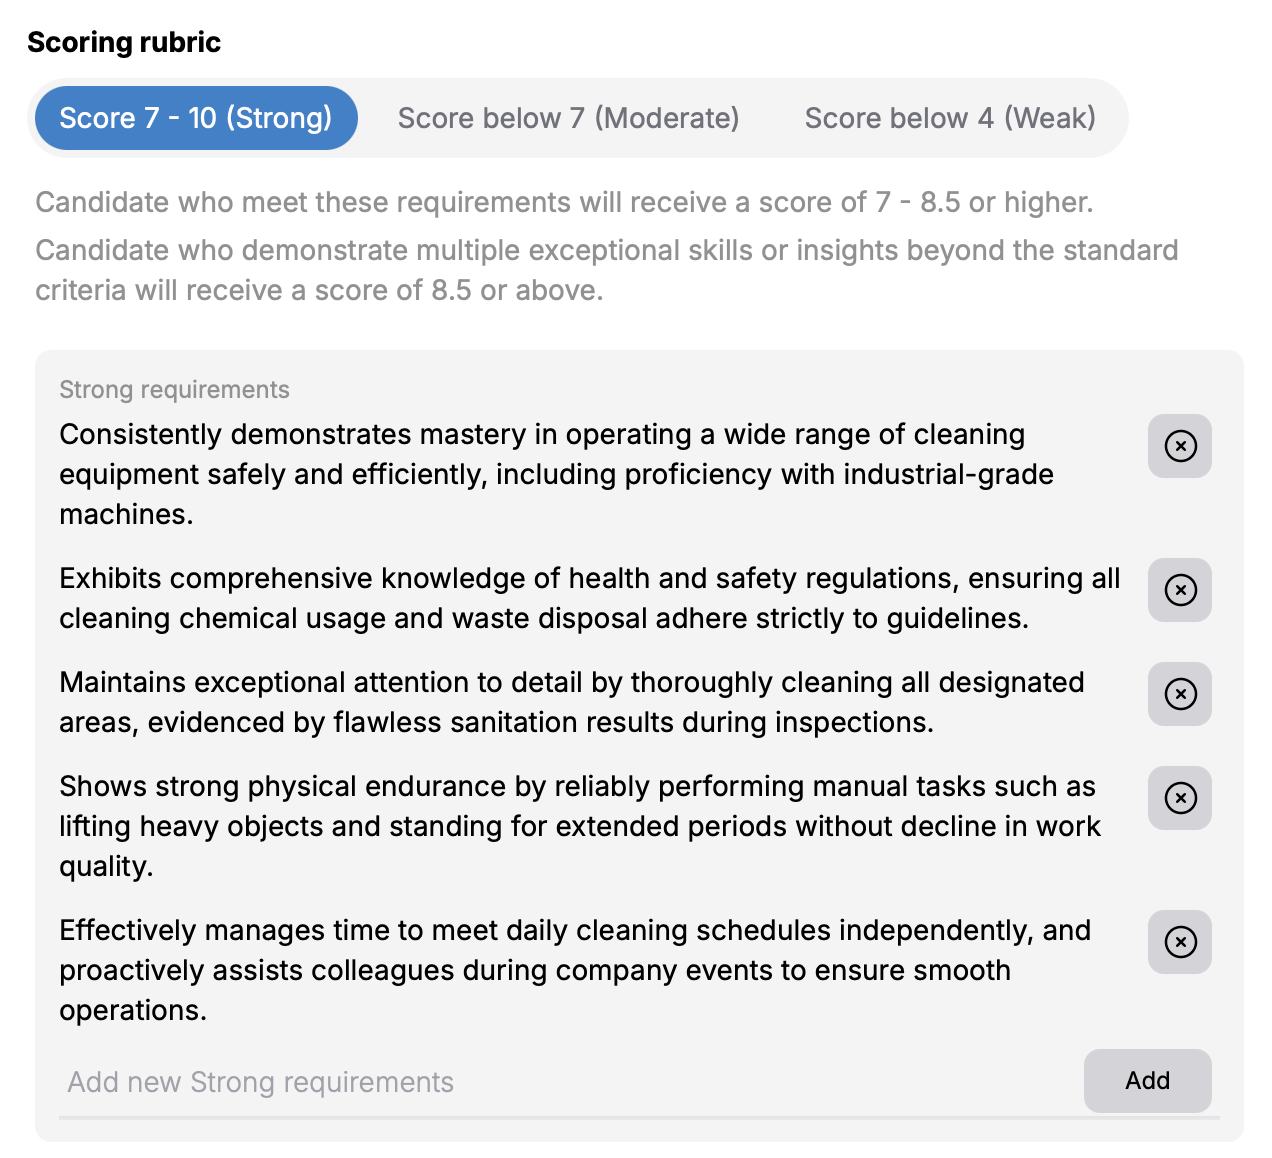Delete the health and safety regulations requirement
Viewport: 1272px width, 1158px height.
click(x=1180, y=590)
